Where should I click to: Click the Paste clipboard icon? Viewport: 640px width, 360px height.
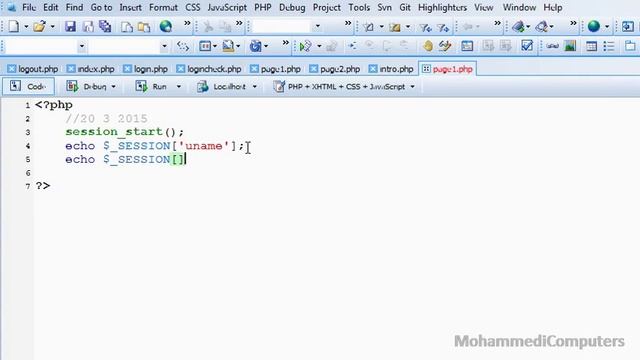tap(144, 27)
